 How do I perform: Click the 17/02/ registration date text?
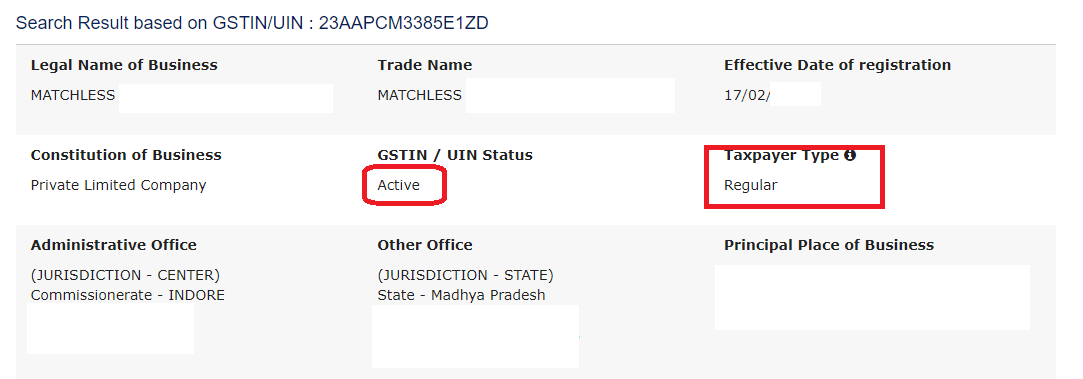(747, 95)
